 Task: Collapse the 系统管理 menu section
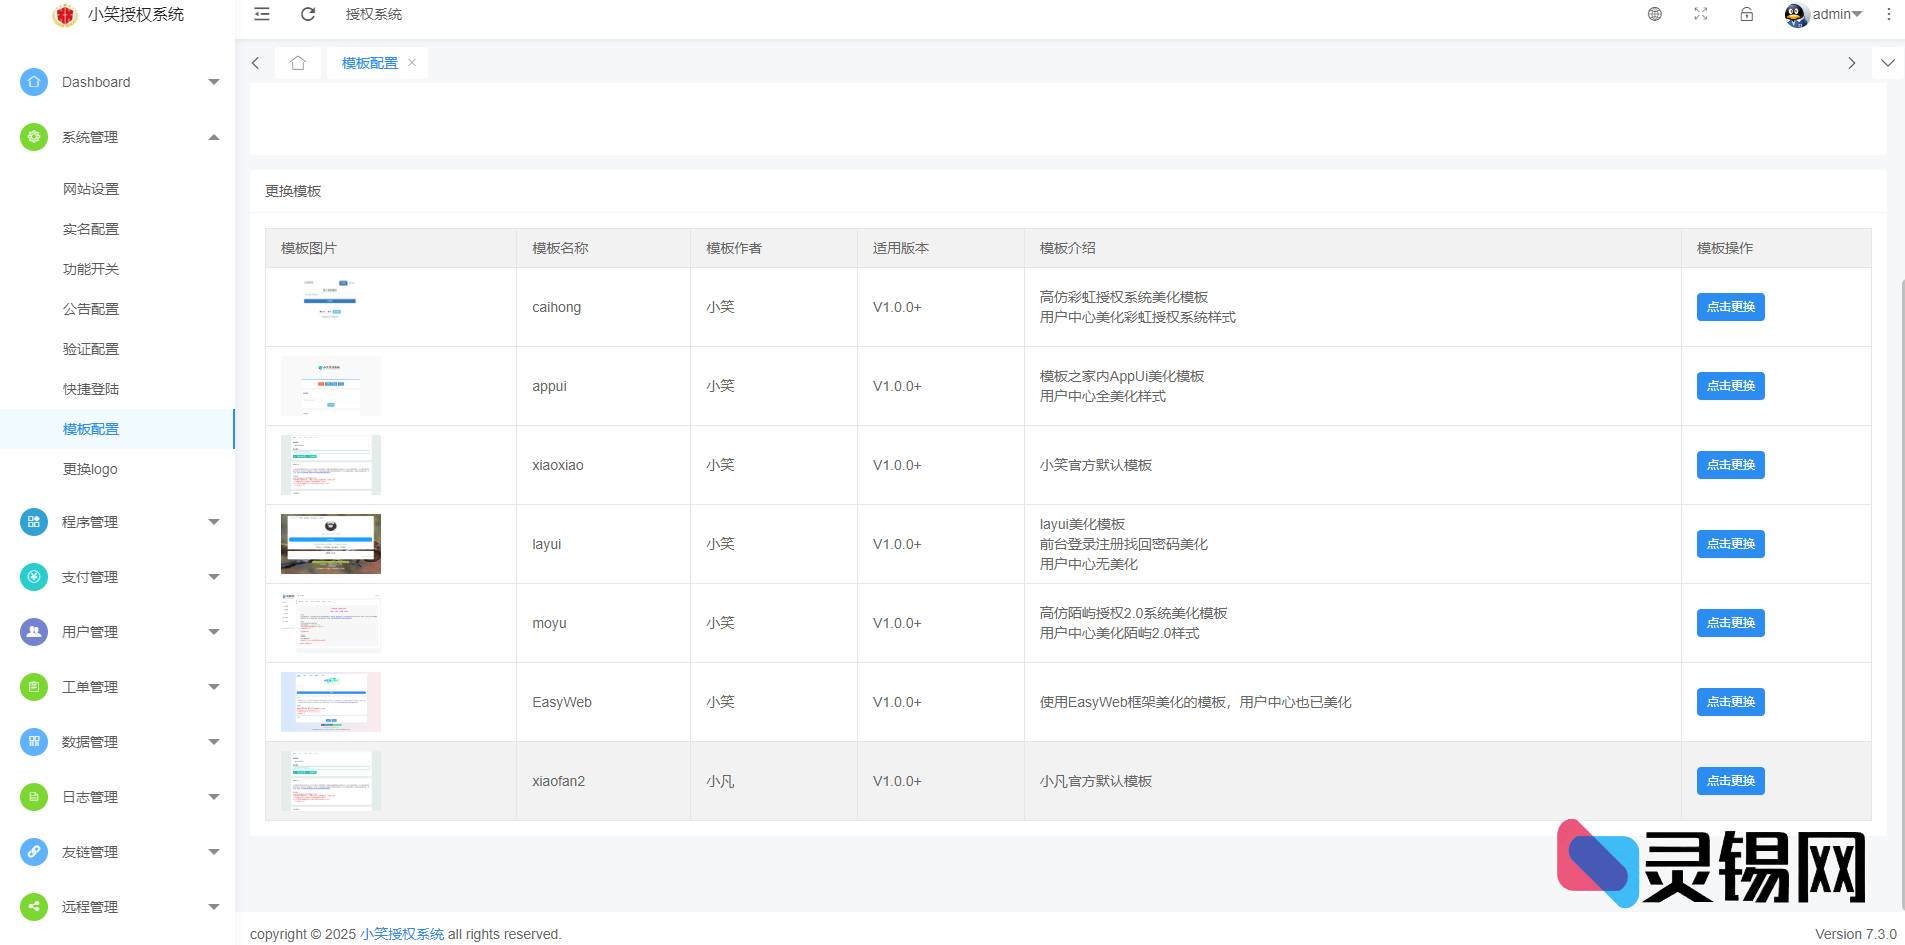coord(118,137)
